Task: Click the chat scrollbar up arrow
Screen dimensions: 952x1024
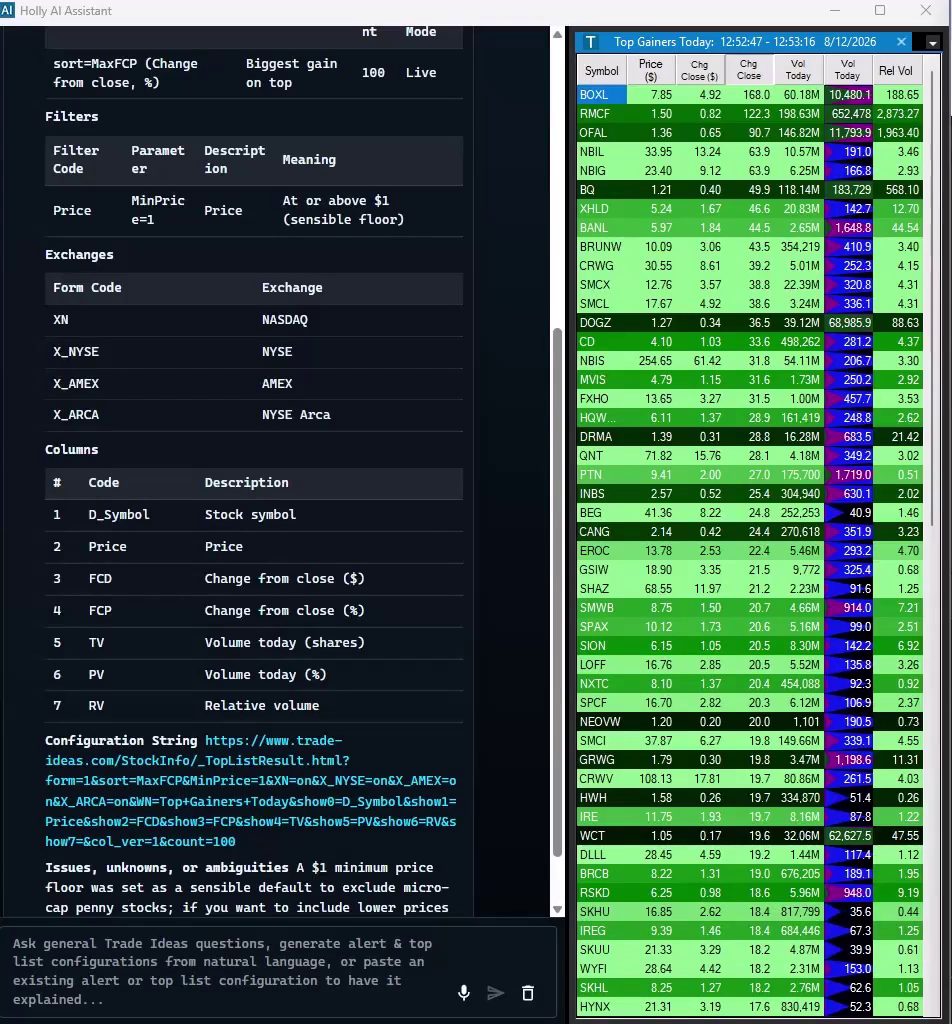Action: point(557,34)
